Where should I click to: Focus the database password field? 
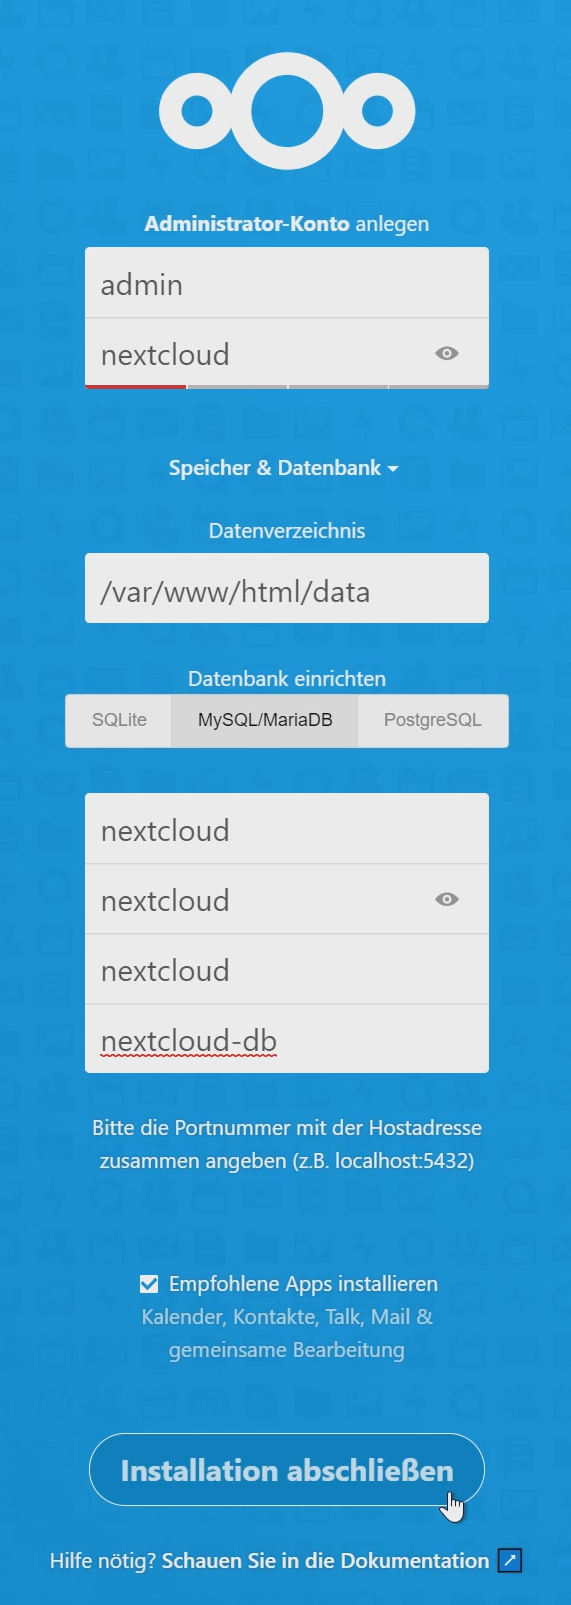[287, 899]
